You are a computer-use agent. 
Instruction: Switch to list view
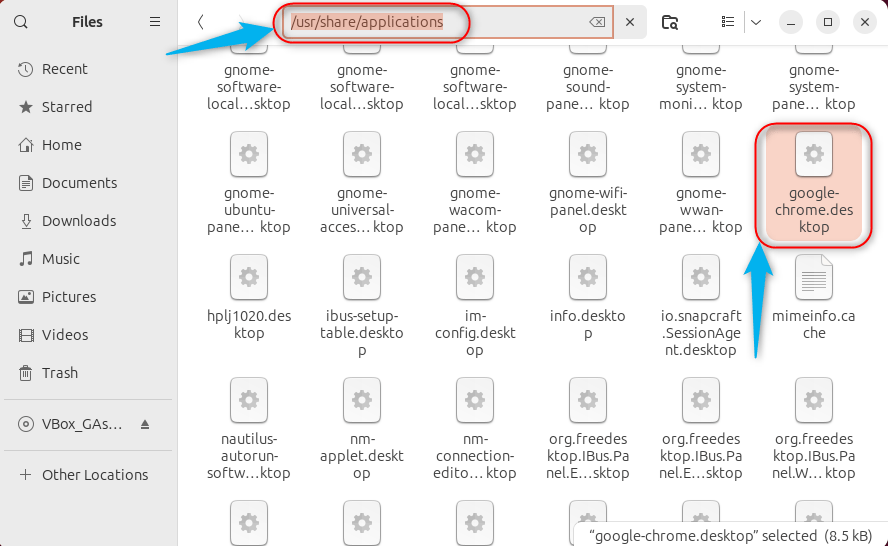pyautogui.click(x=728, y=22)
